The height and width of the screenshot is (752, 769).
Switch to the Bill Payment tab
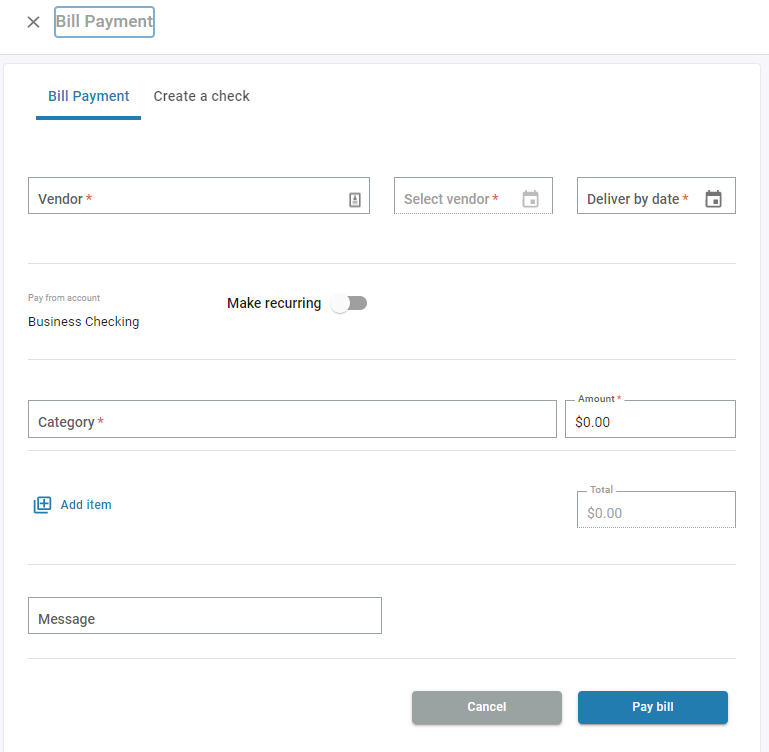(x=88, y=97)
